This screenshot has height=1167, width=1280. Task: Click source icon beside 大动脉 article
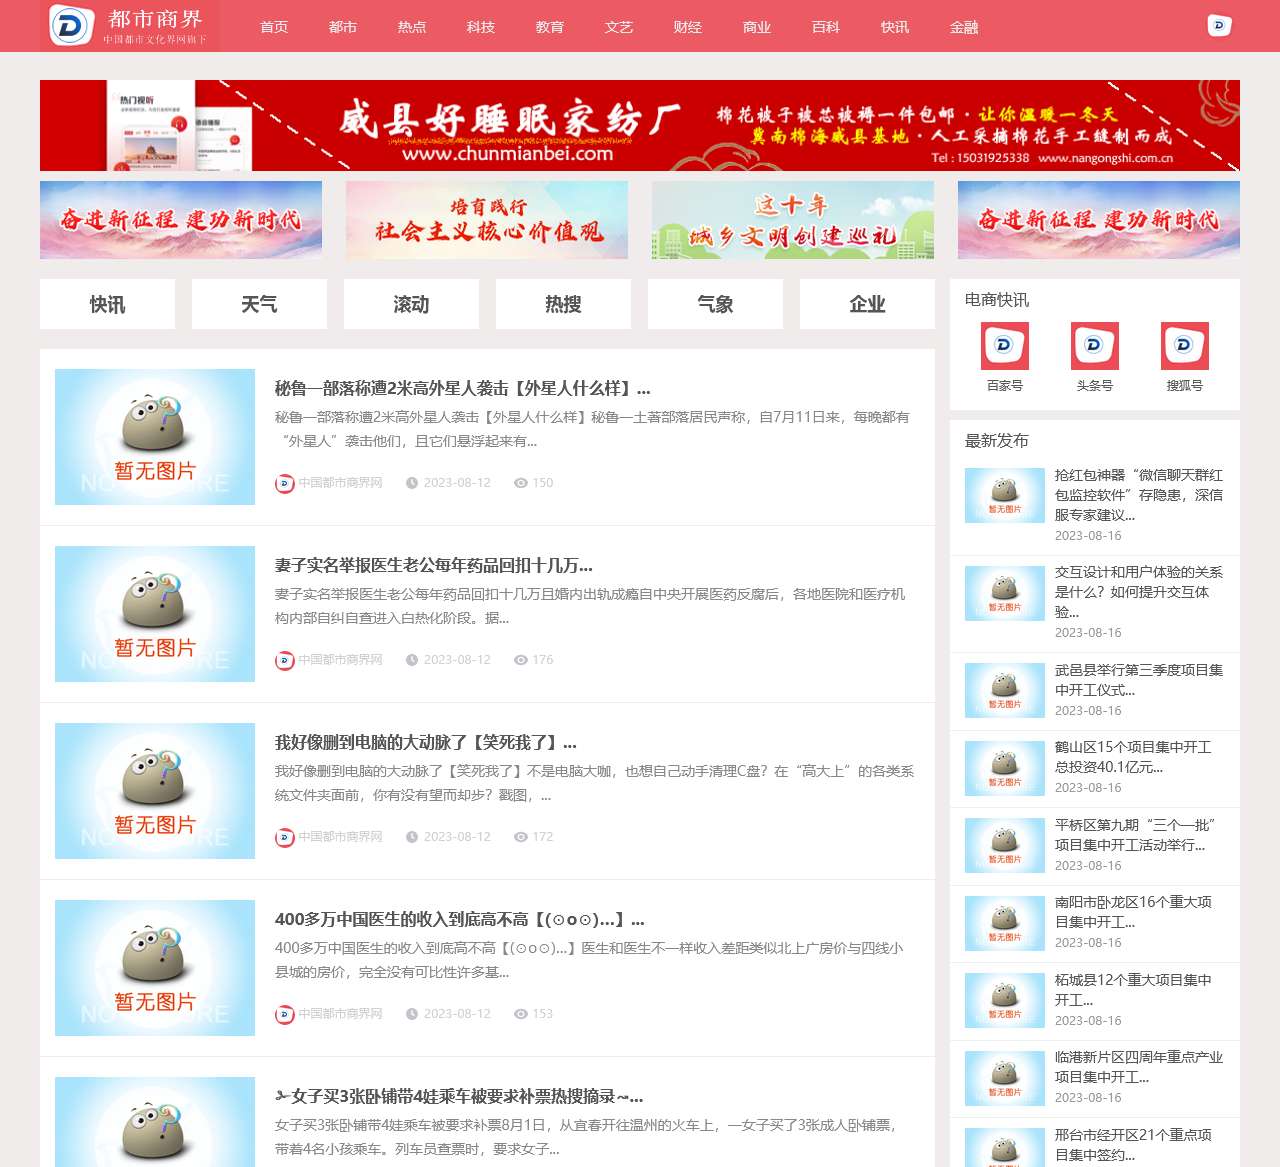pos(285,837)
